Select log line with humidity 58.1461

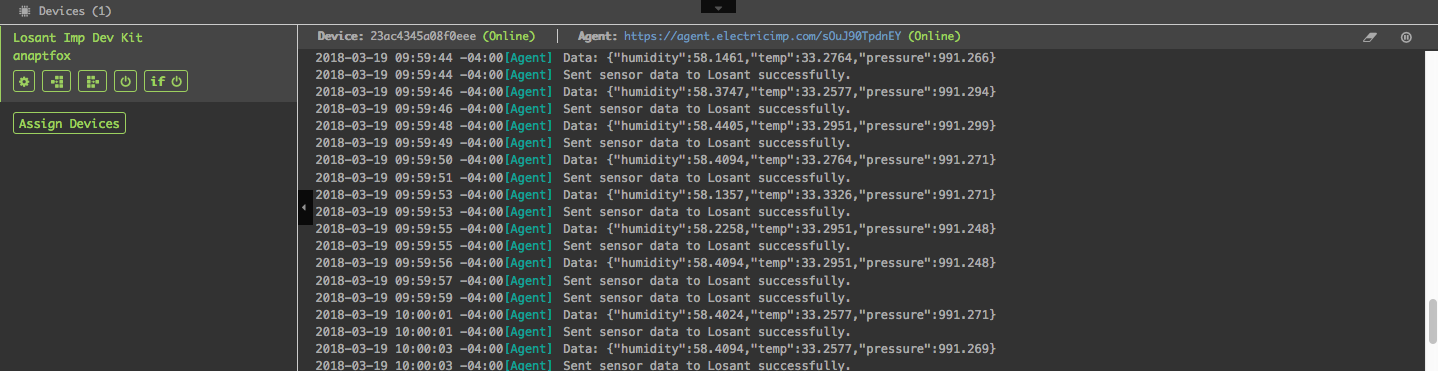pyautogui.click(x=655, y=58)
